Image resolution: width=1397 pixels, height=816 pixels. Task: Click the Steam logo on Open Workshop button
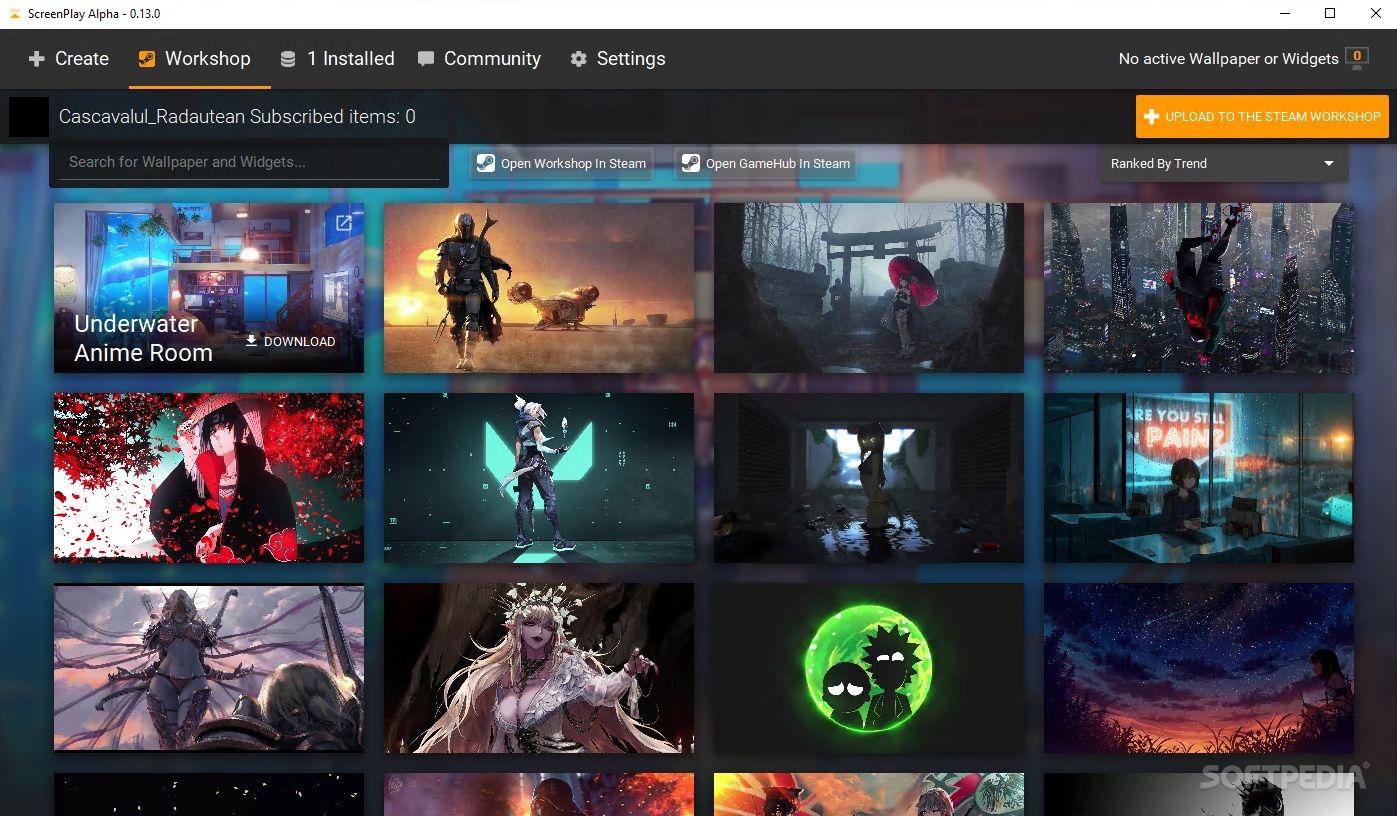point(486,163)
